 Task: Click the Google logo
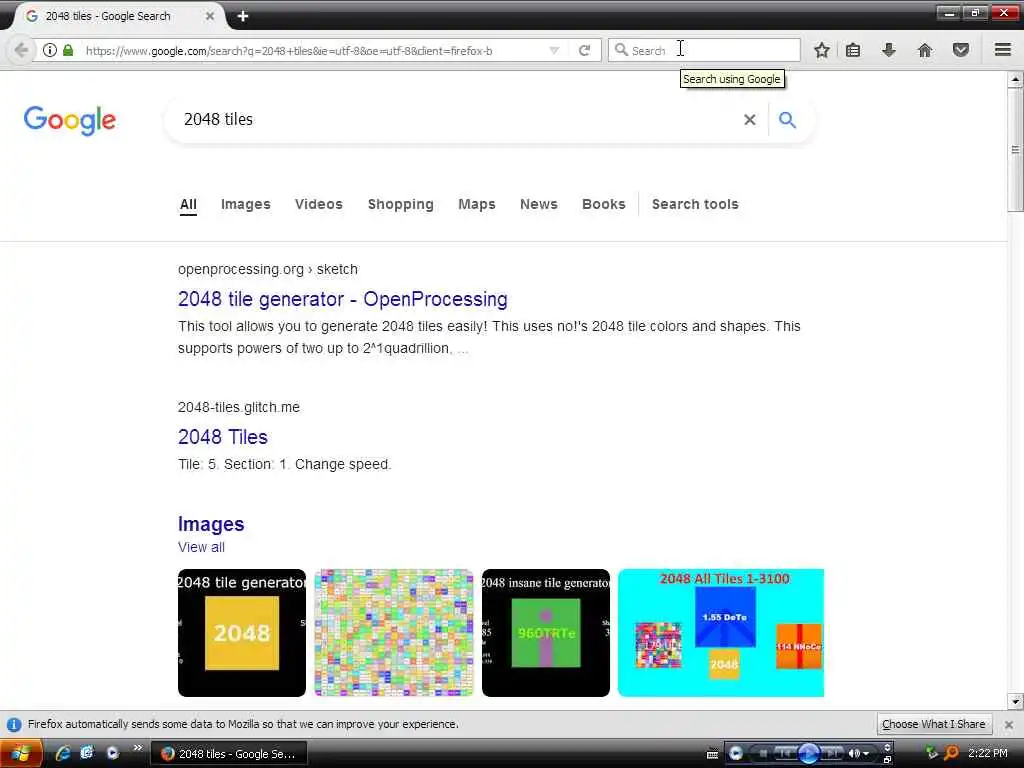70,120
